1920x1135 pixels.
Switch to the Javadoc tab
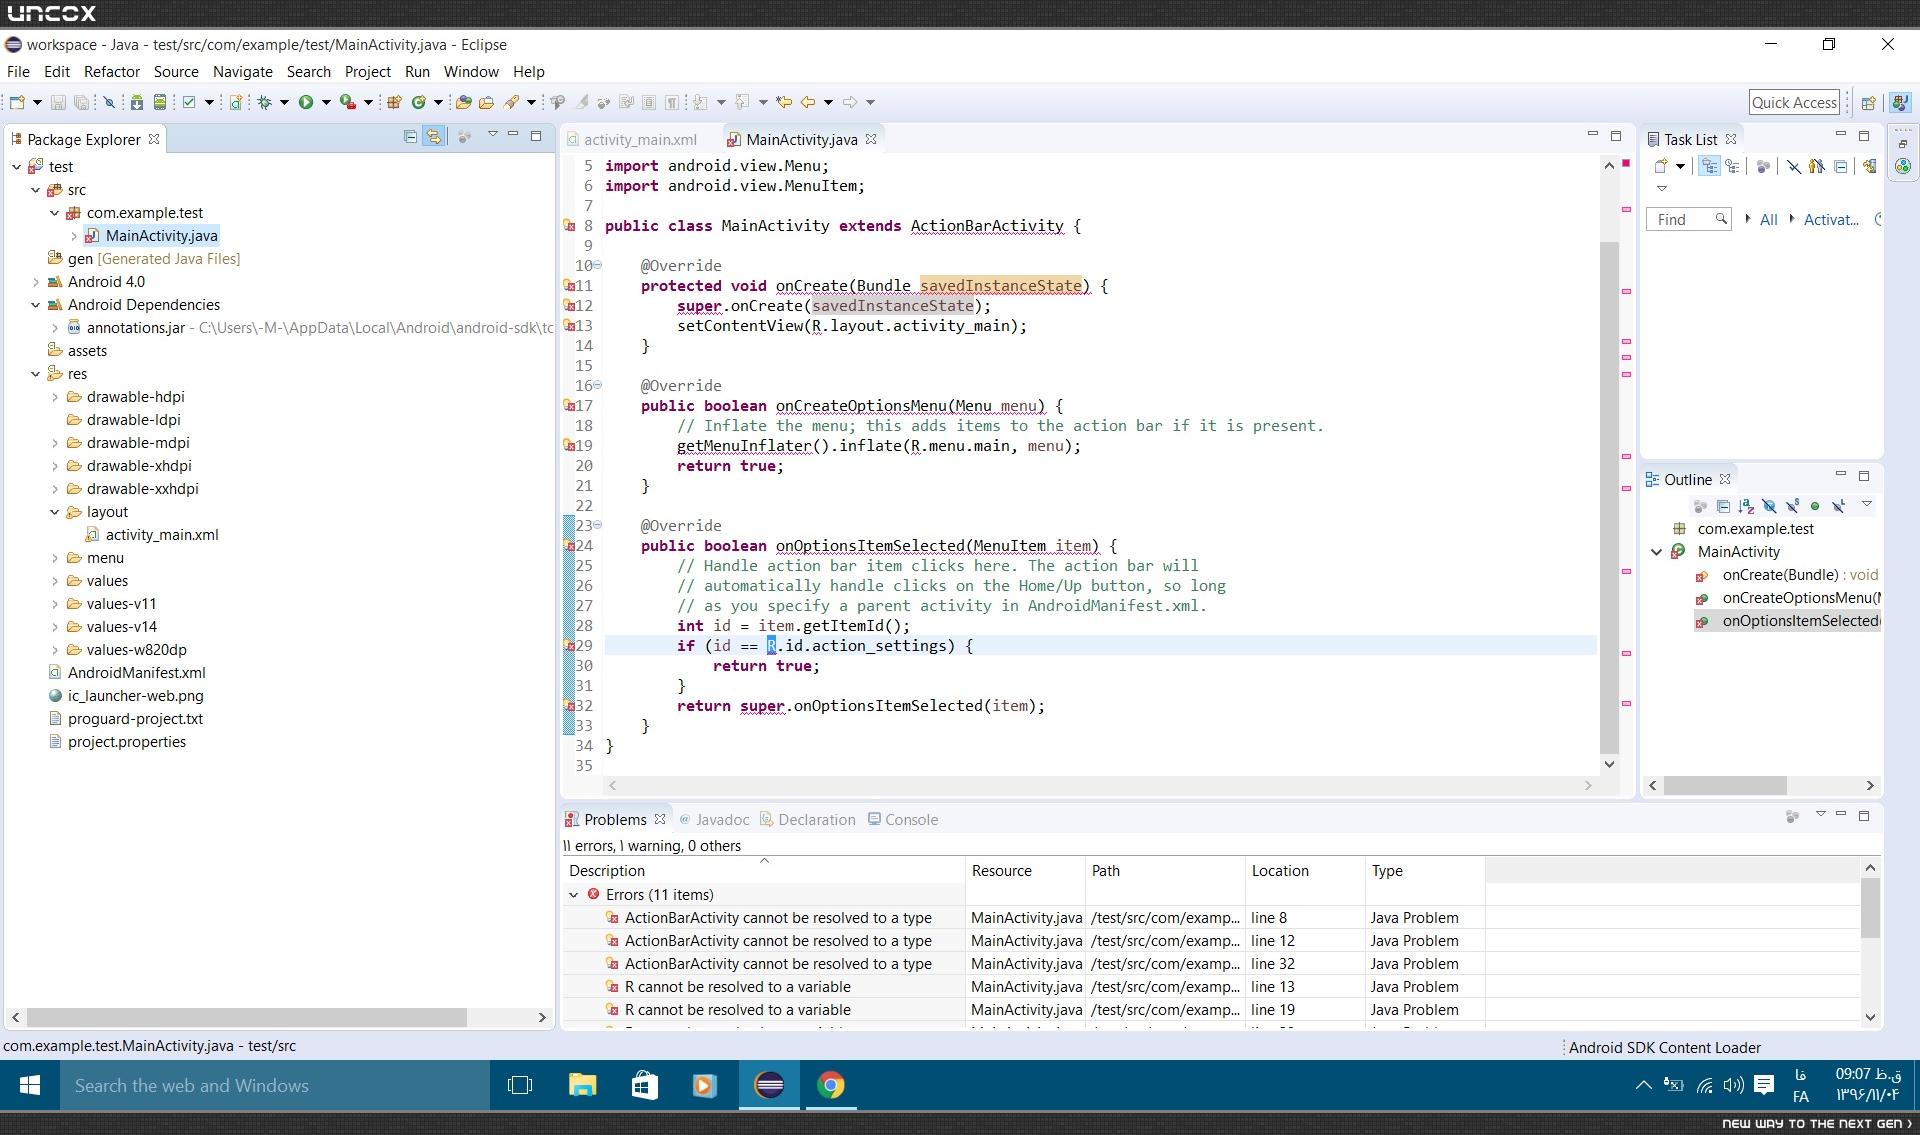tap(714, 820)
